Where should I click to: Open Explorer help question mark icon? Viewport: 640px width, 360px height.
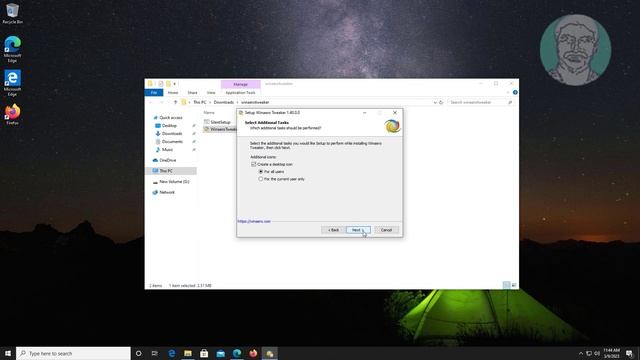point(515,93)
